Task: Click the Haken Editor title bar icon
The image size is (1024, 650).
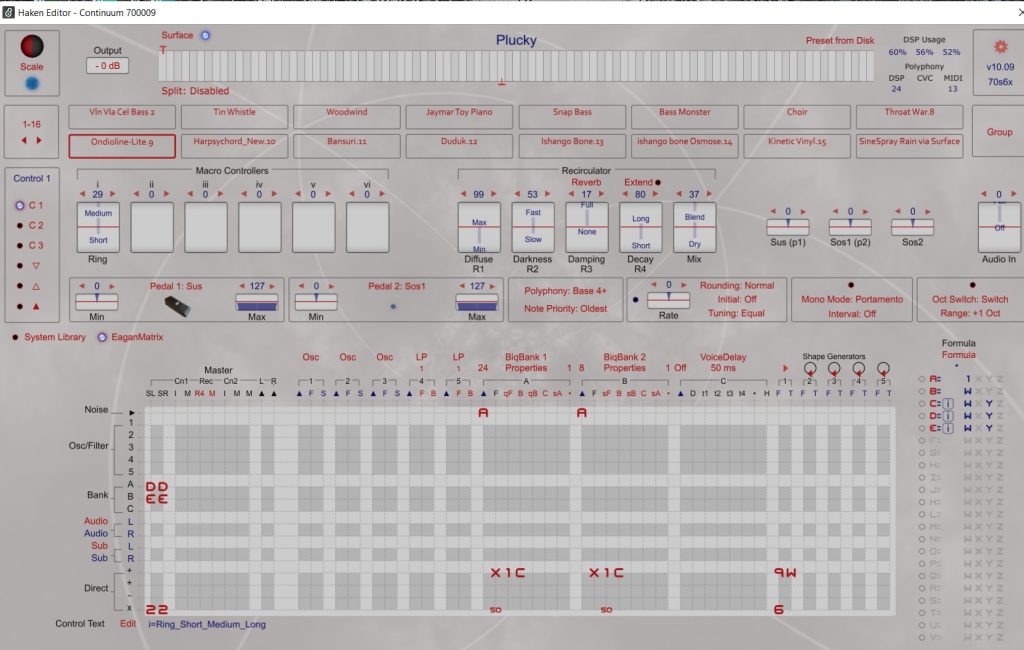Action: 8,12
